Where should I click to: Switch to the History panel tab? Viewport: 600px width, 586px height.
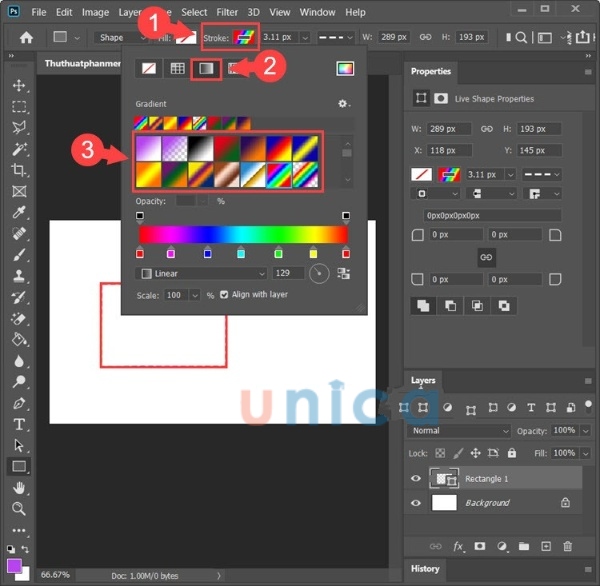(425, 569)
